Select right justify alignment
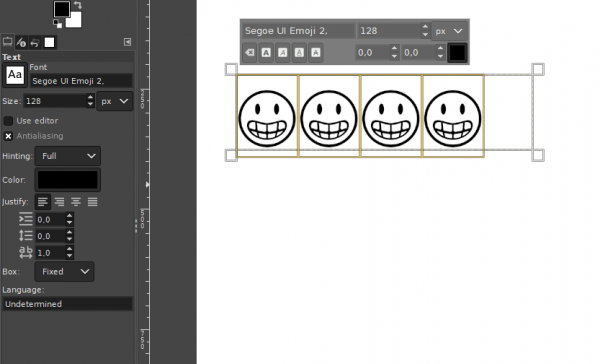The height and width of the screenshot is (364, 600). [x=59, y=202]
